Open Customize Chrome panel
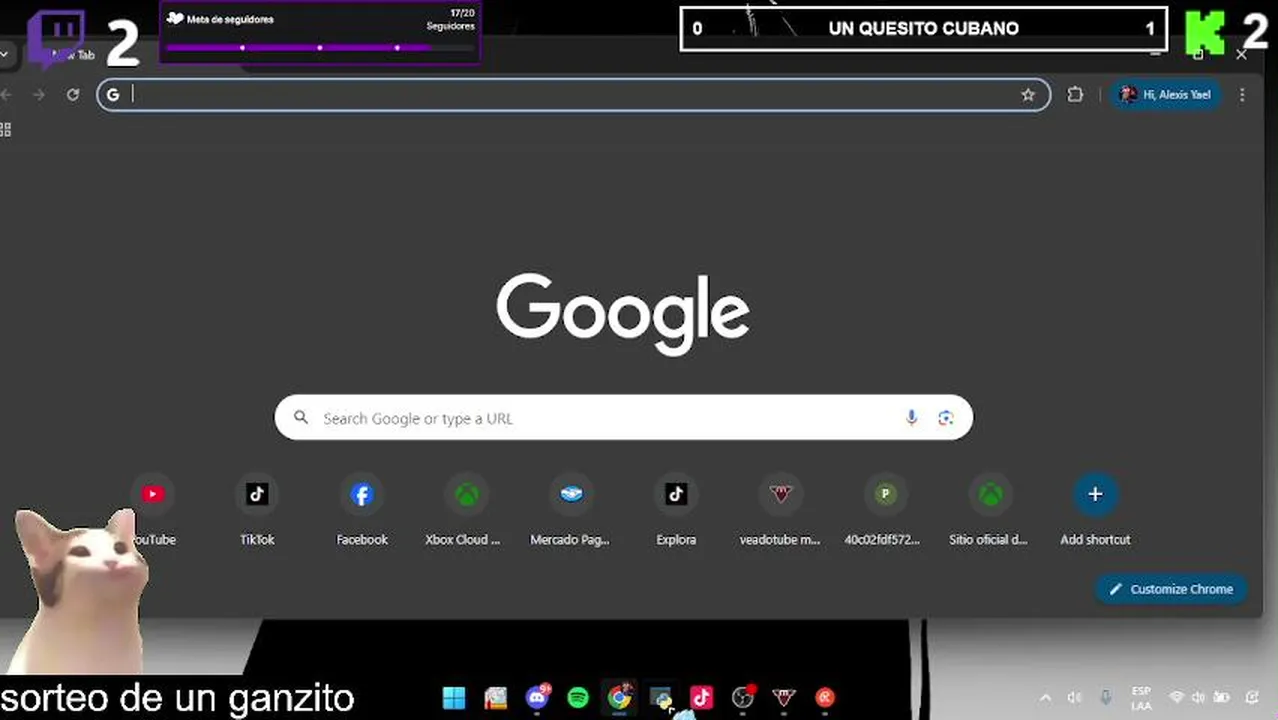The image size is (1278, 720). (x=1171, y=589)
